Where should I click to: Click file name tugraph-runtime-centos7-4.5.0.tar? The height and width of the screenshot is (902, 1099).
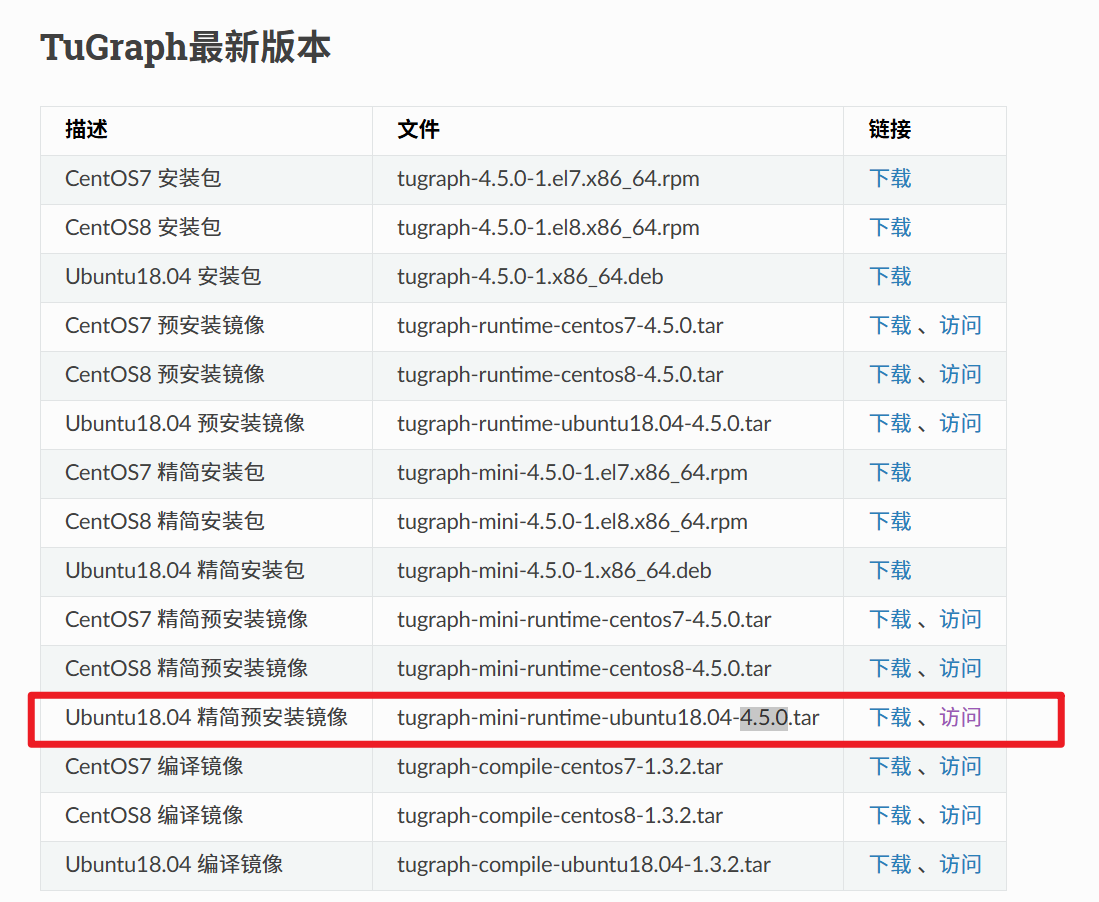pos(560,327)
